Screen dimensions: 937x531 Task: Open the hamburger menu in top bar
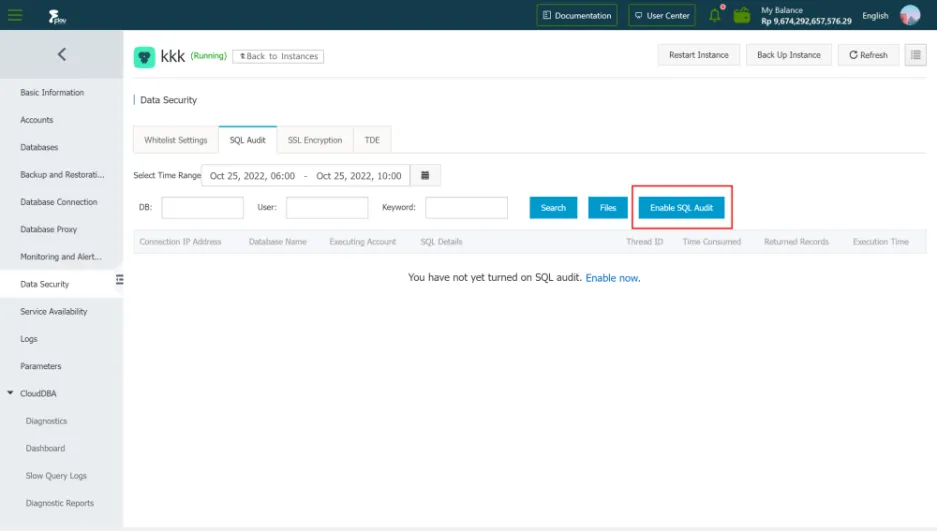coord(15,15)
